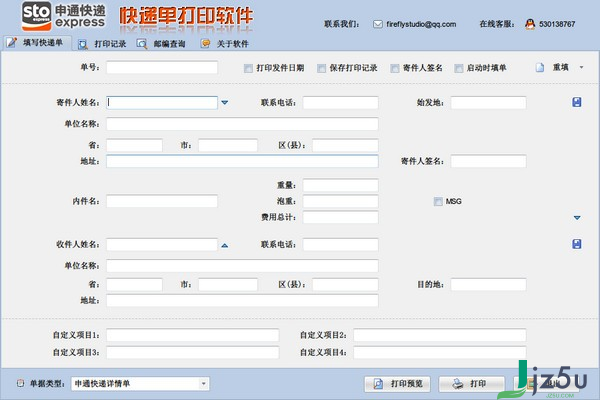Click the 打印记录 tab icon
600x400 pixels.
pos(83,44)
